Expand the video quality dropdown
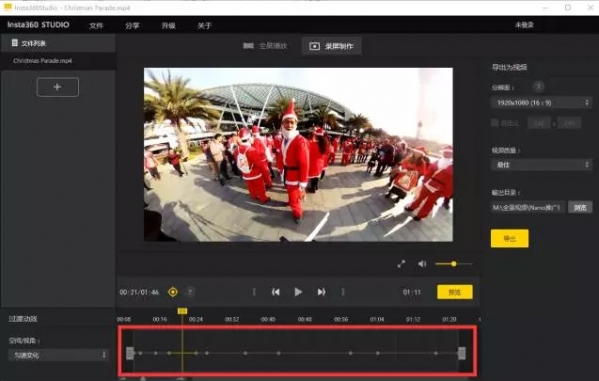The height and width of the screenshot is (381, 599). click(541, 165)
